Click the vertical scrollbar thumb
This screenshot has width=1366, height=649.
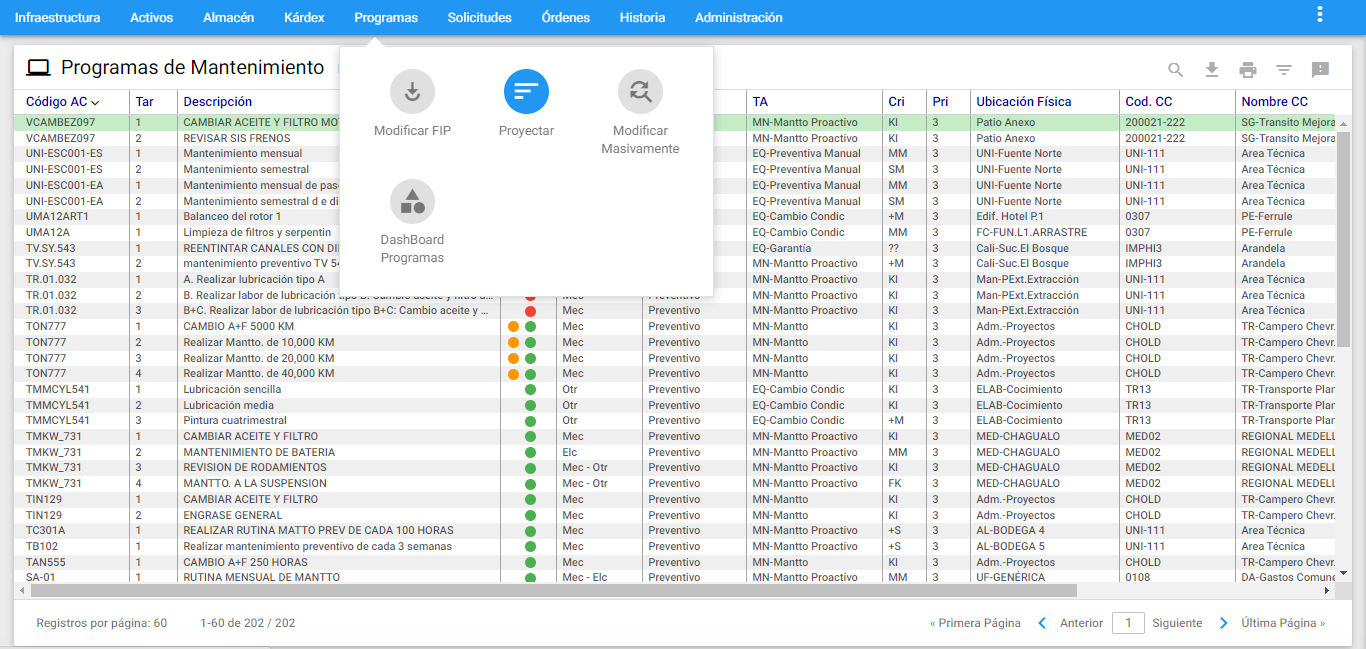click(x=1344, y=238)
